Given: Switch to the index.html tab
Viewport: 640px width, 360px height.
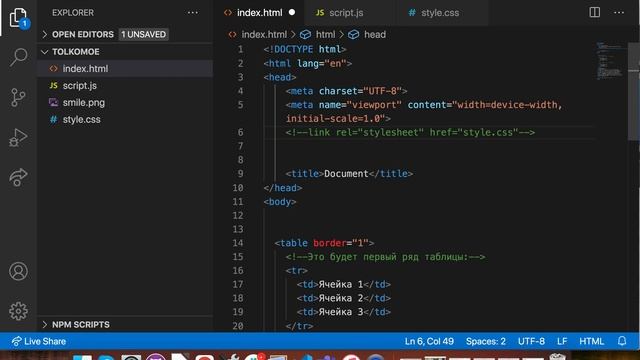Looking at the screenshot, I should [259, 13].
